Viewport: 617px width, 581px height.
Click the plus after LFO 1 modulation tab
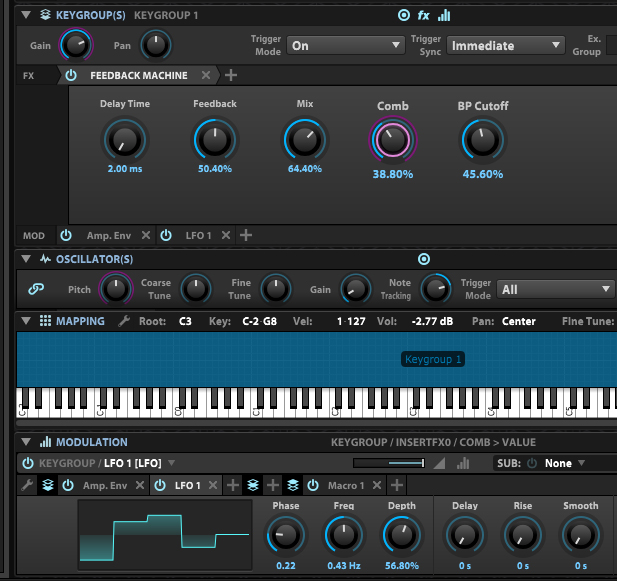click(x=233, y=485)
